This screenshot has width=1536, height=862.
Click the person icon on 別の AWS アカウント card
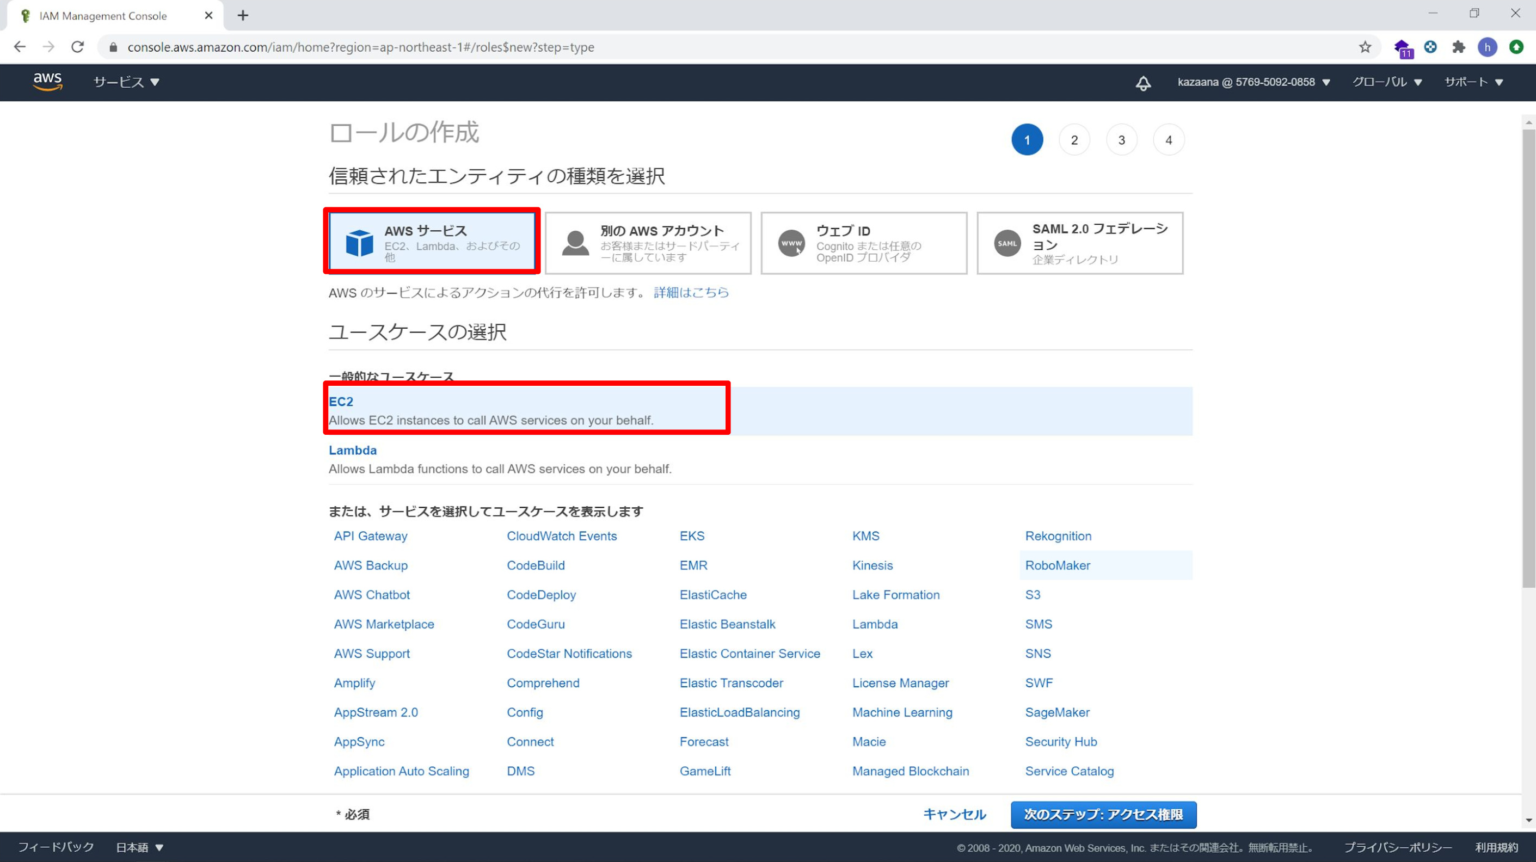(x=575, y=240)
